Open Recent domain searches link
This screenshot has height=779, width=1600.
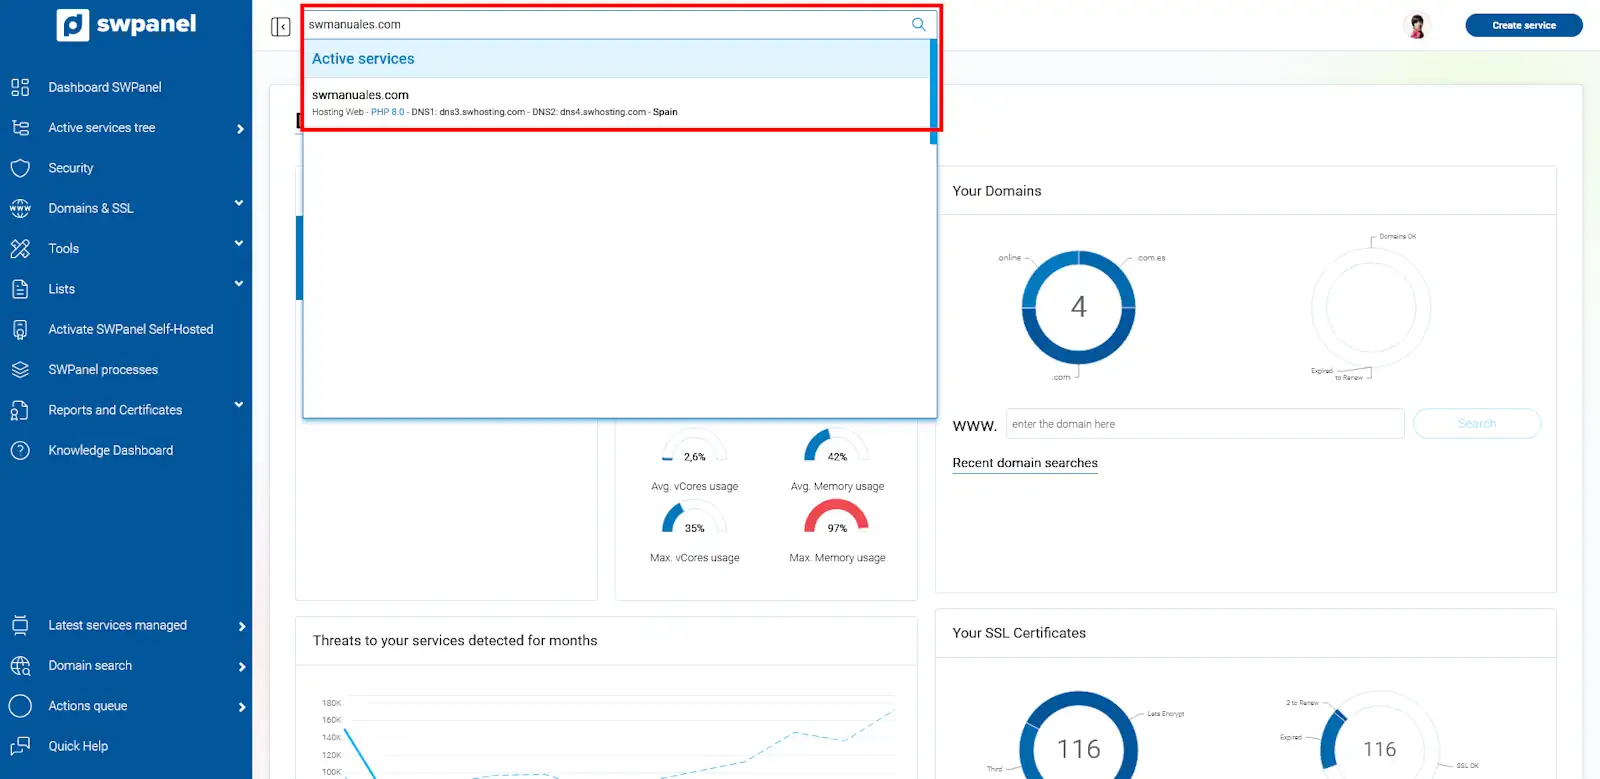coord(1025,463)
